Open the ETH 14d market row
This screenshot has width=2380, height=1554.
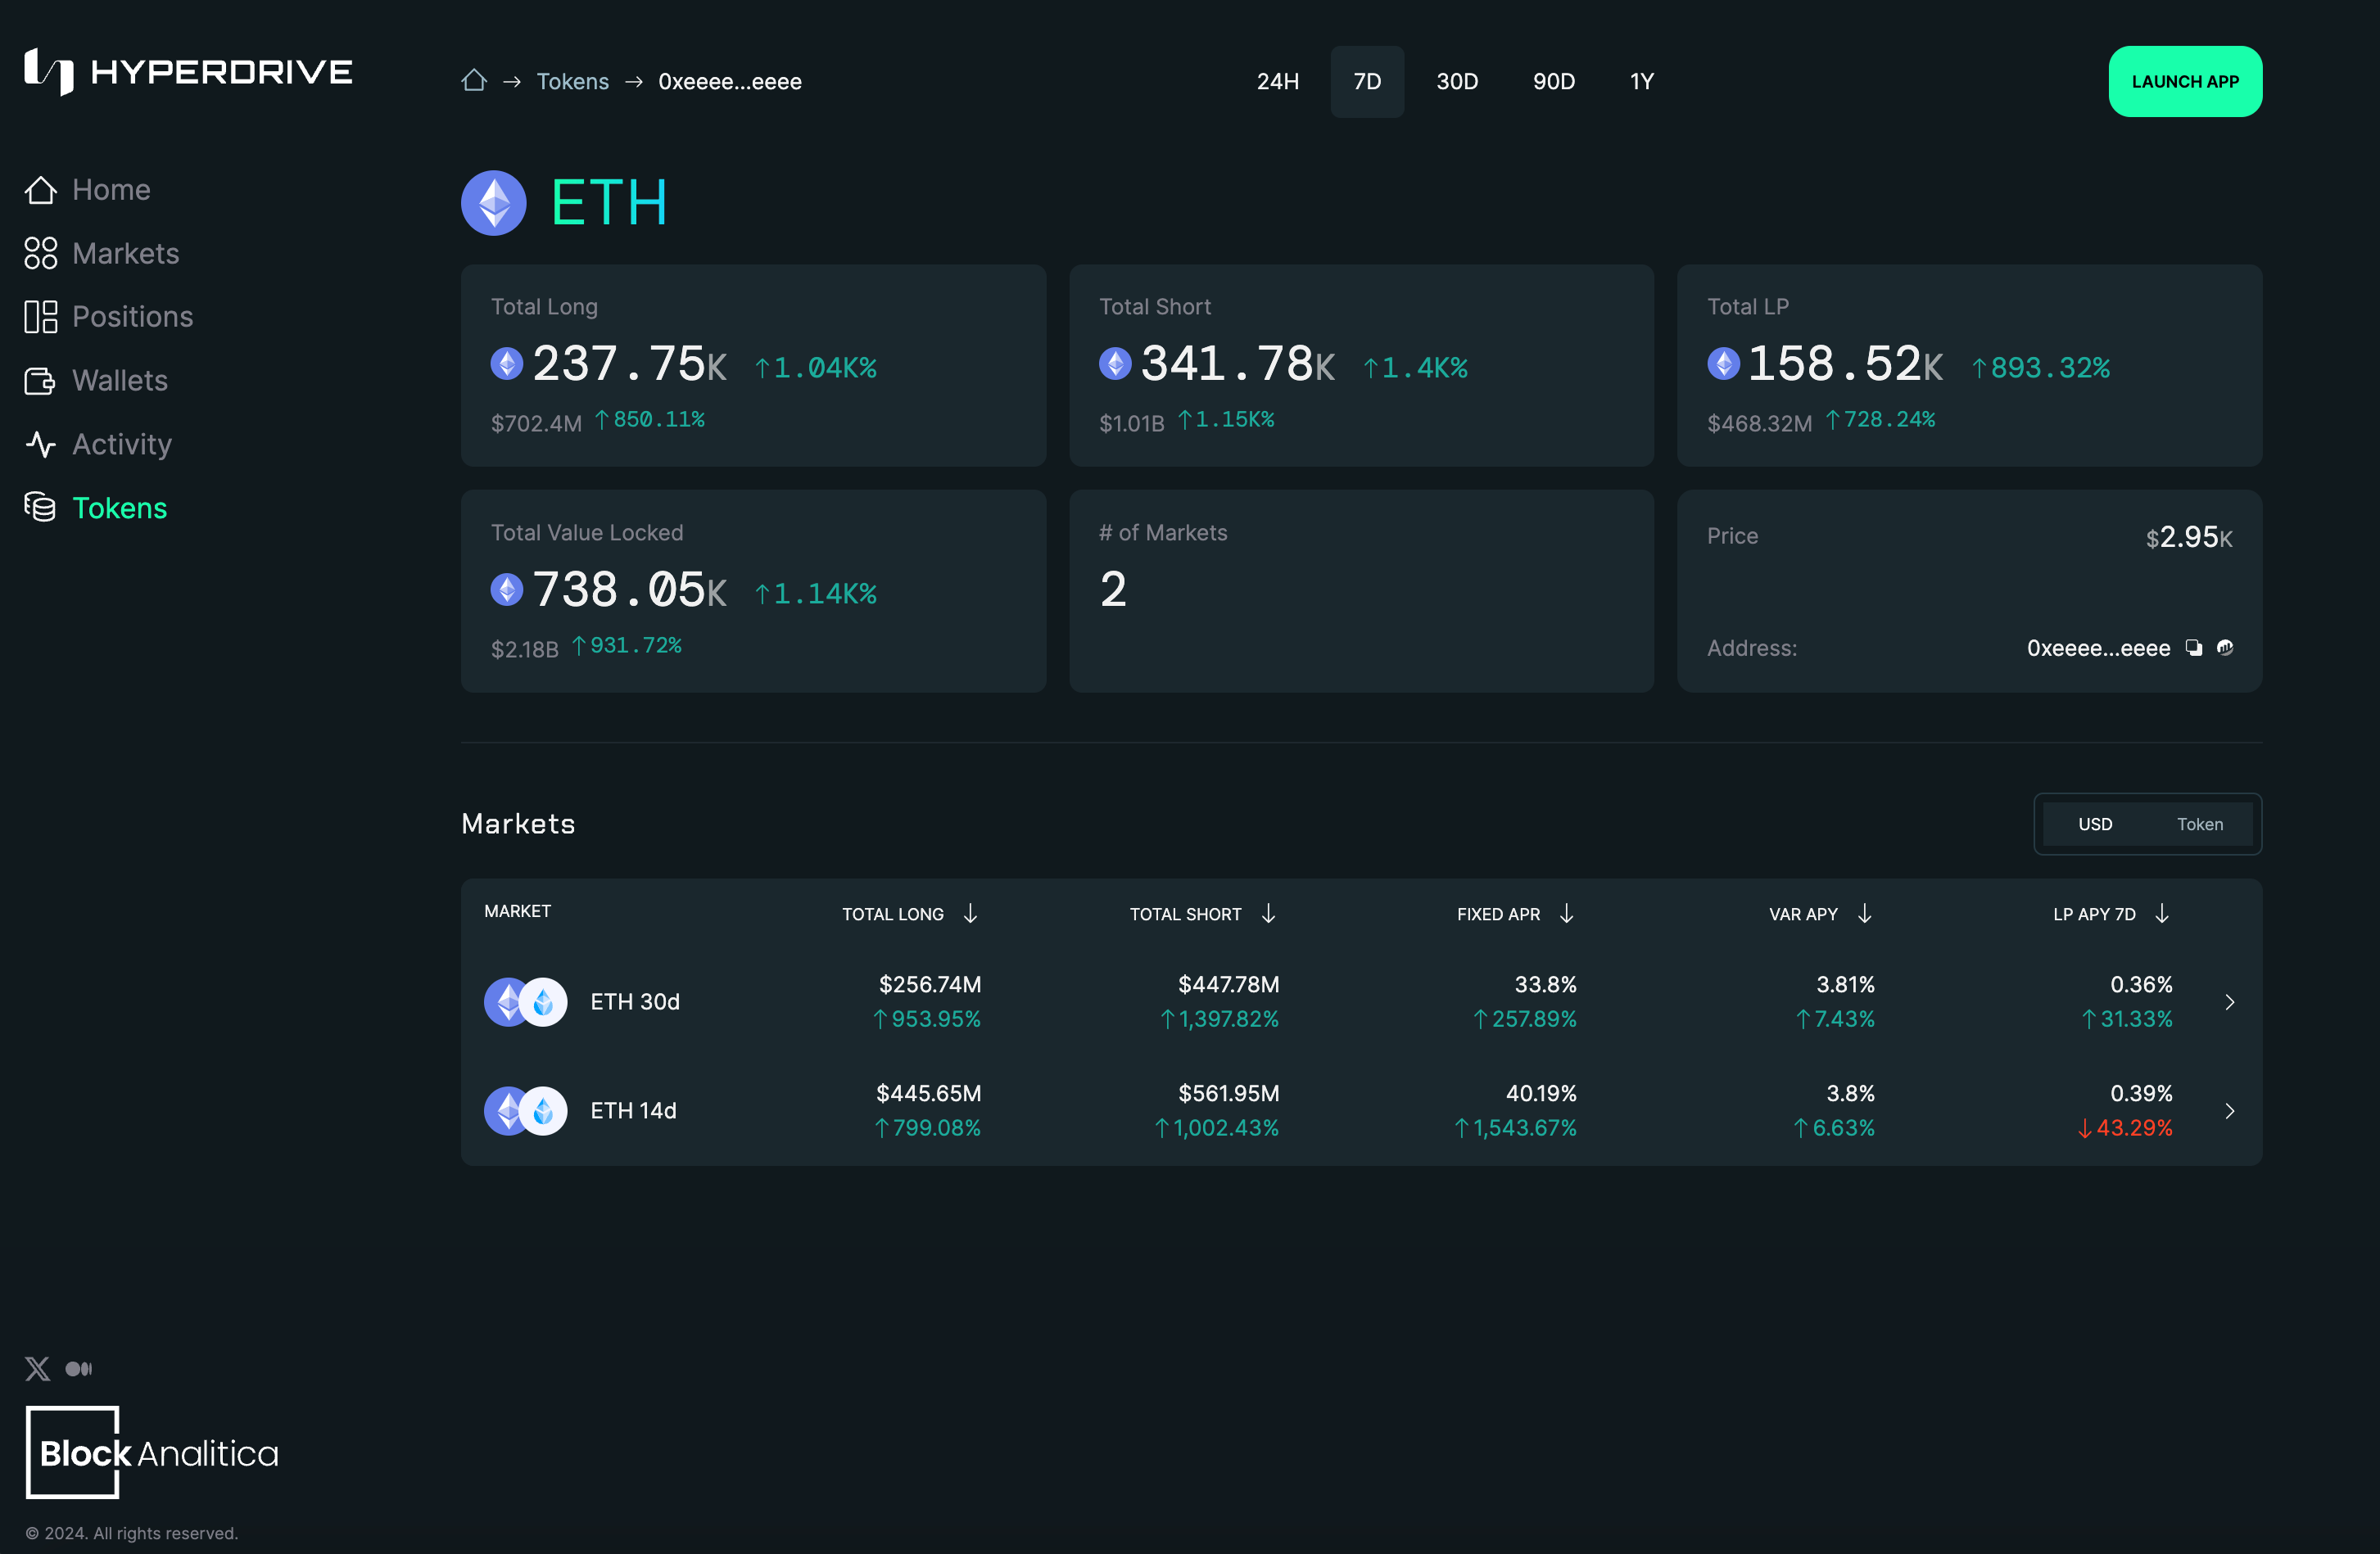633,1111
